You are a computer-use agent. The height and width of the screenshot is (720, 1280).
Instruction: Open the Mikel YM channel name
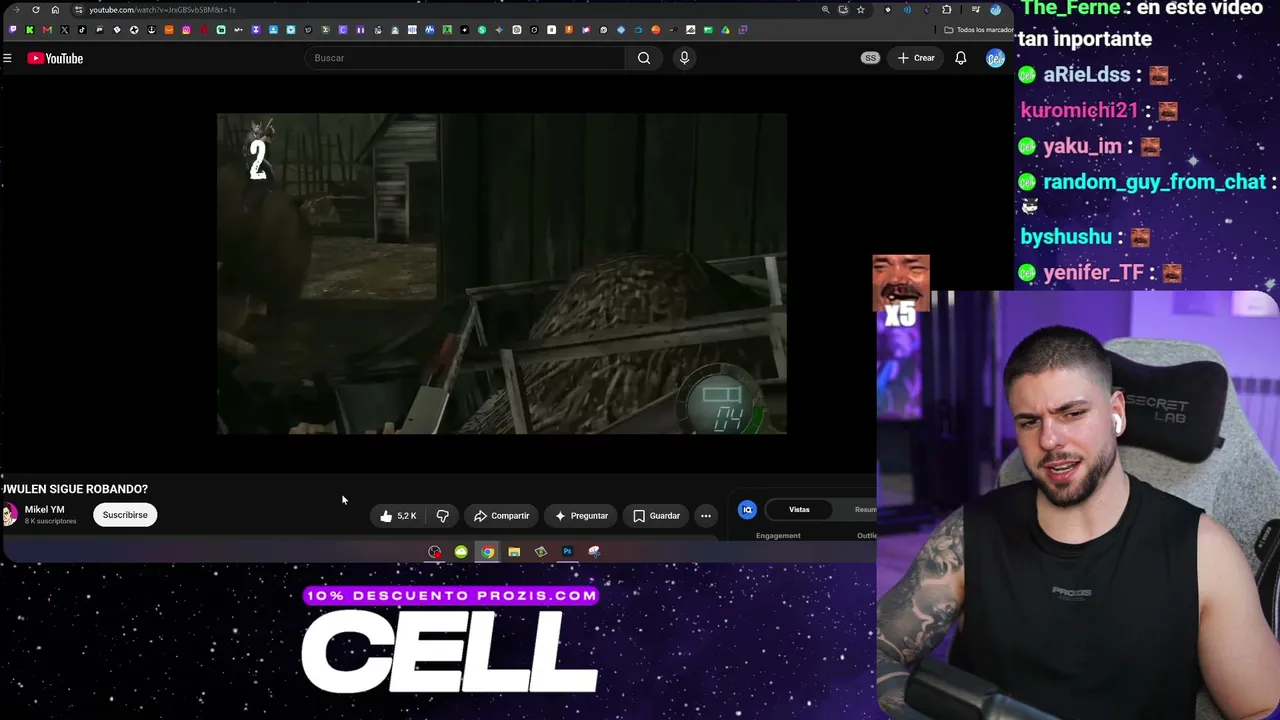coord(44,510)
